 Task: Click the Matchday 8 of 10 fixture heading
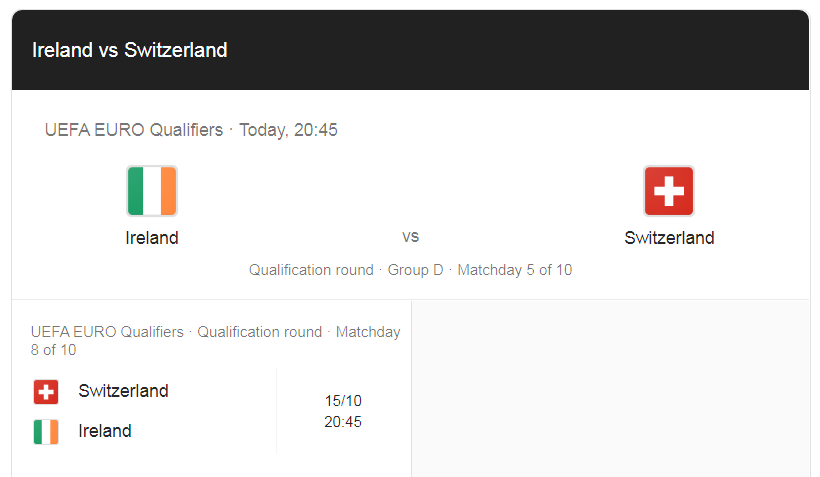(215, 340)
